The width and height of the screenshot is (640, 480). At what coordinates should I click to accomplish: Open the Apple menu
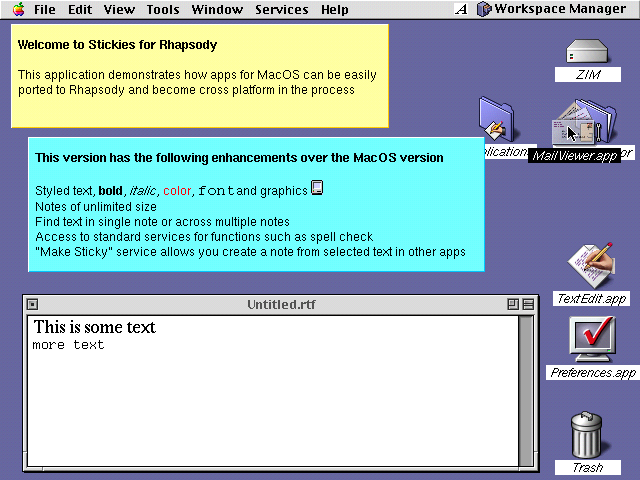18,9
